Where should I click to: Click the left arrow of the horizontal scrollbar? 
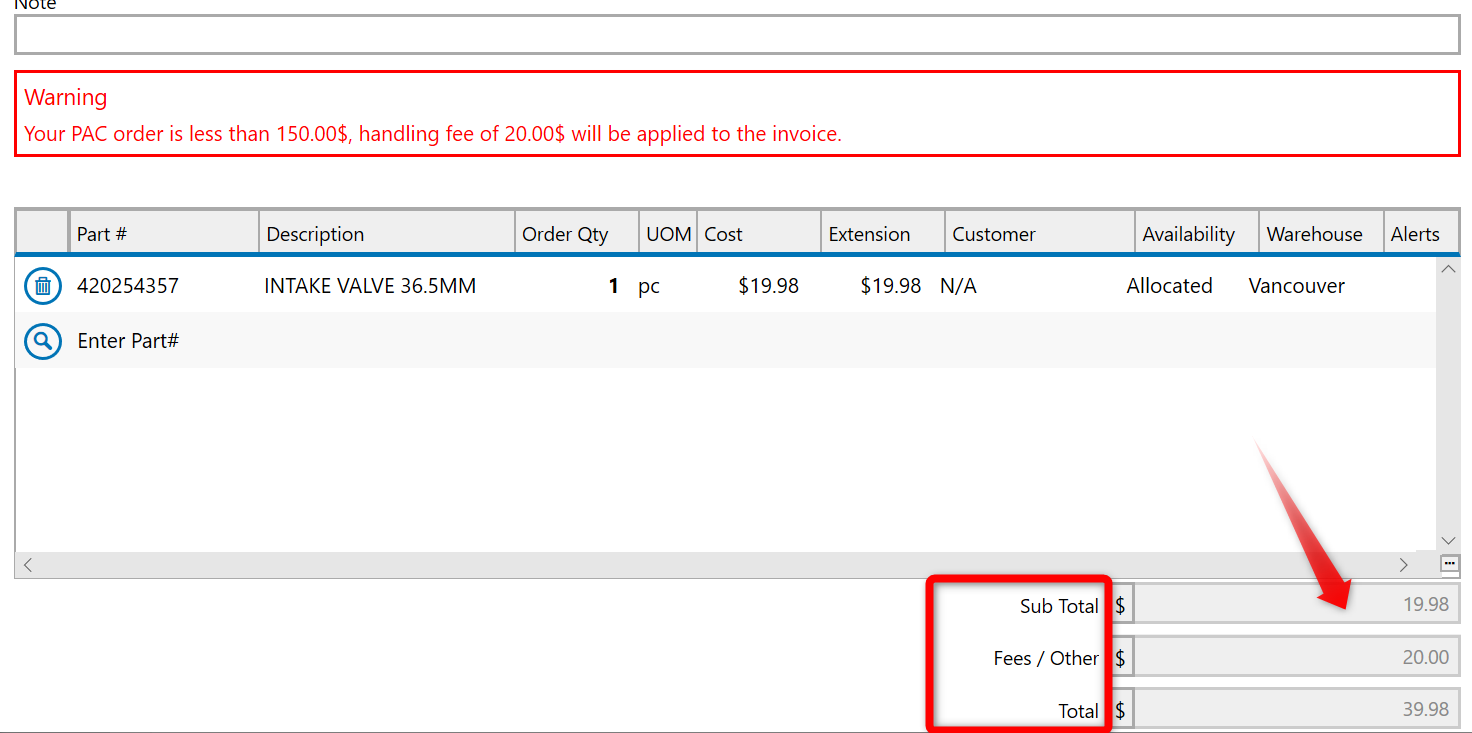[x=27, y=564]
